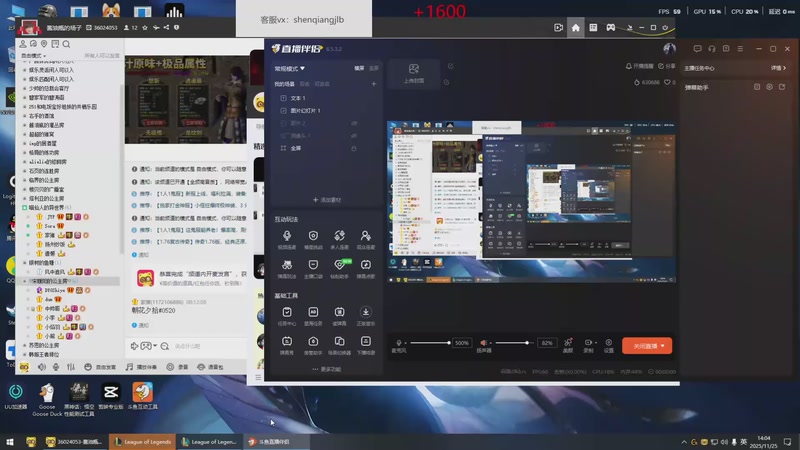800x450 pixels.
Task: Adjust the microphone volume slider at 500%
Action: point(430,343)
